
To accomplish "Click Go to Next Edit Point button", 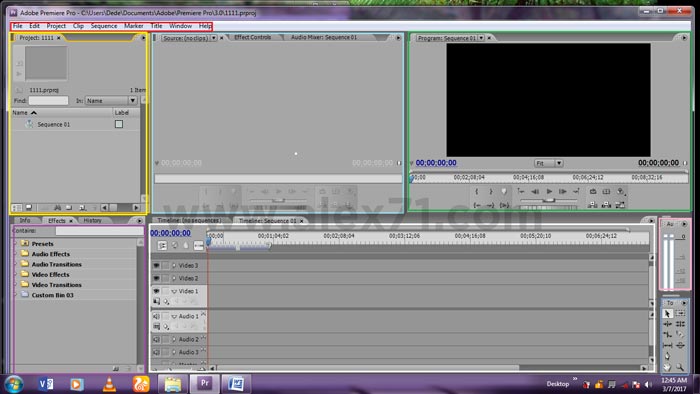I will [x=577, y=191].
